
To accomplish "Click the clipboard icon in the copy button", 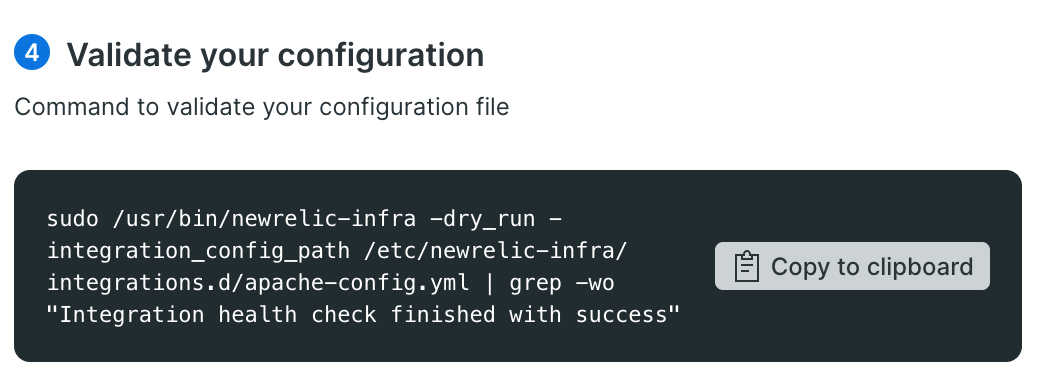I will 746,266.
